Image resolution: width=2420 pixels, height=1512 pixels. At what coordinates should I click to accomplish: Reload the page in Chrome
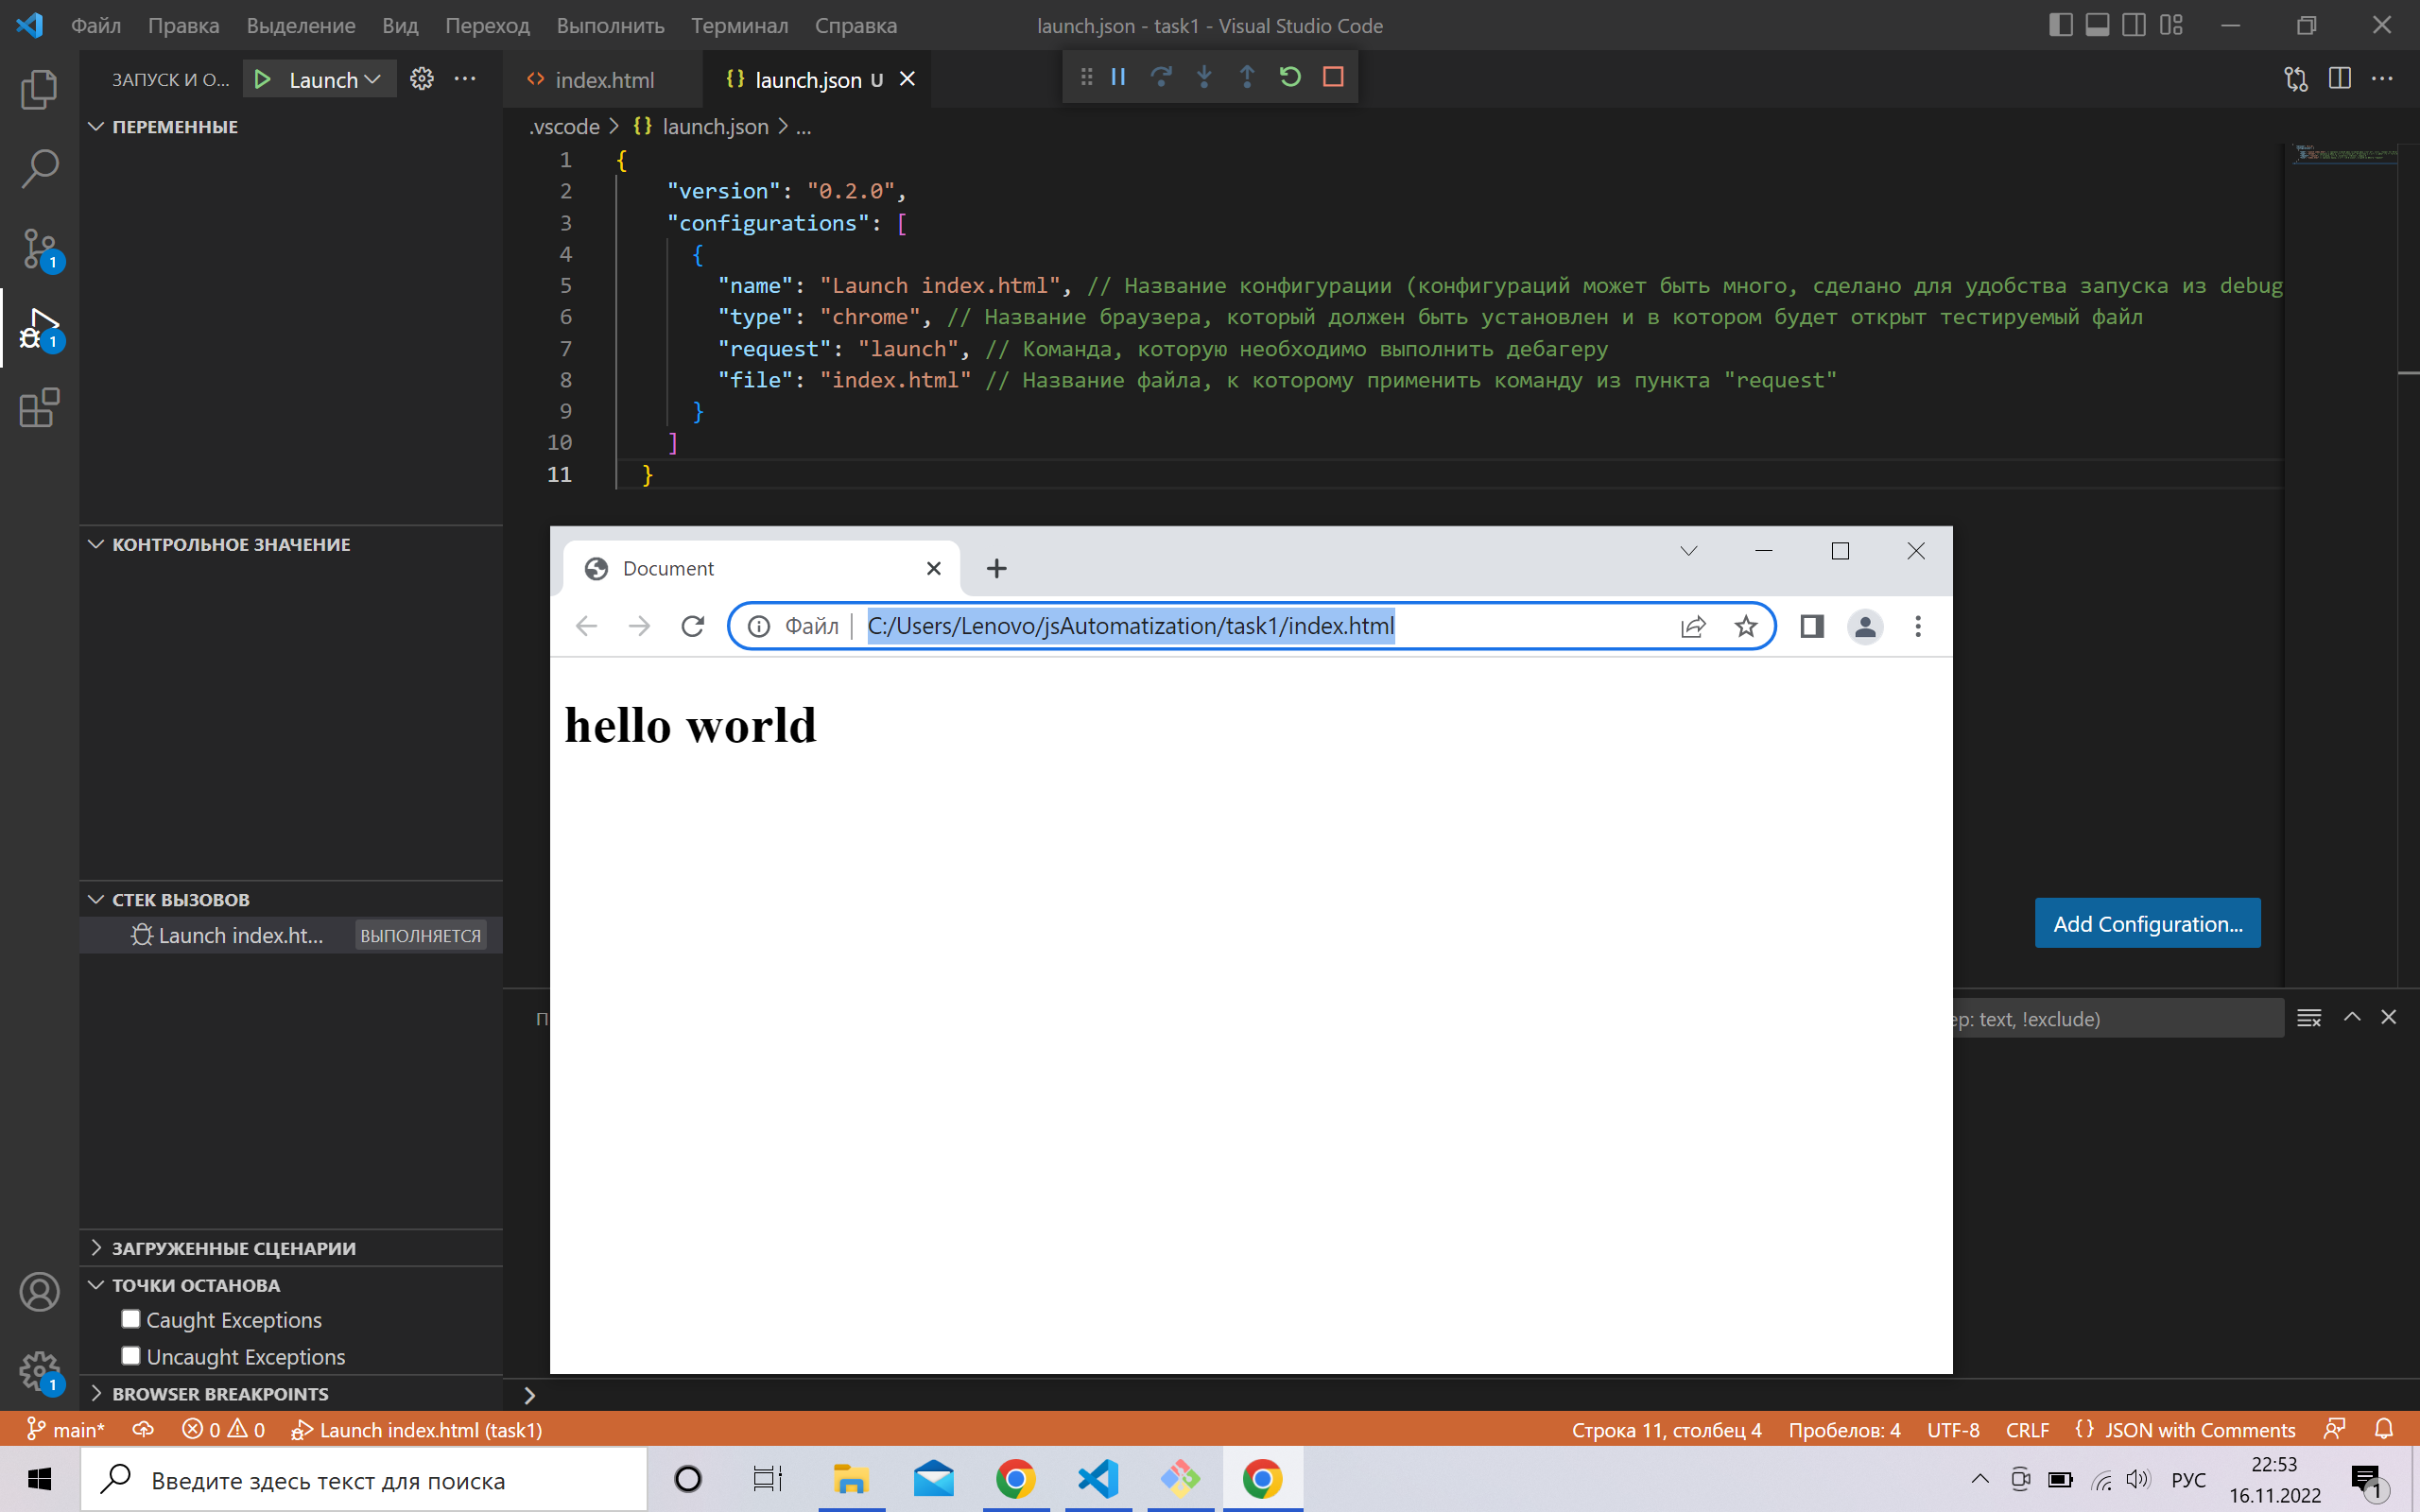692,626
